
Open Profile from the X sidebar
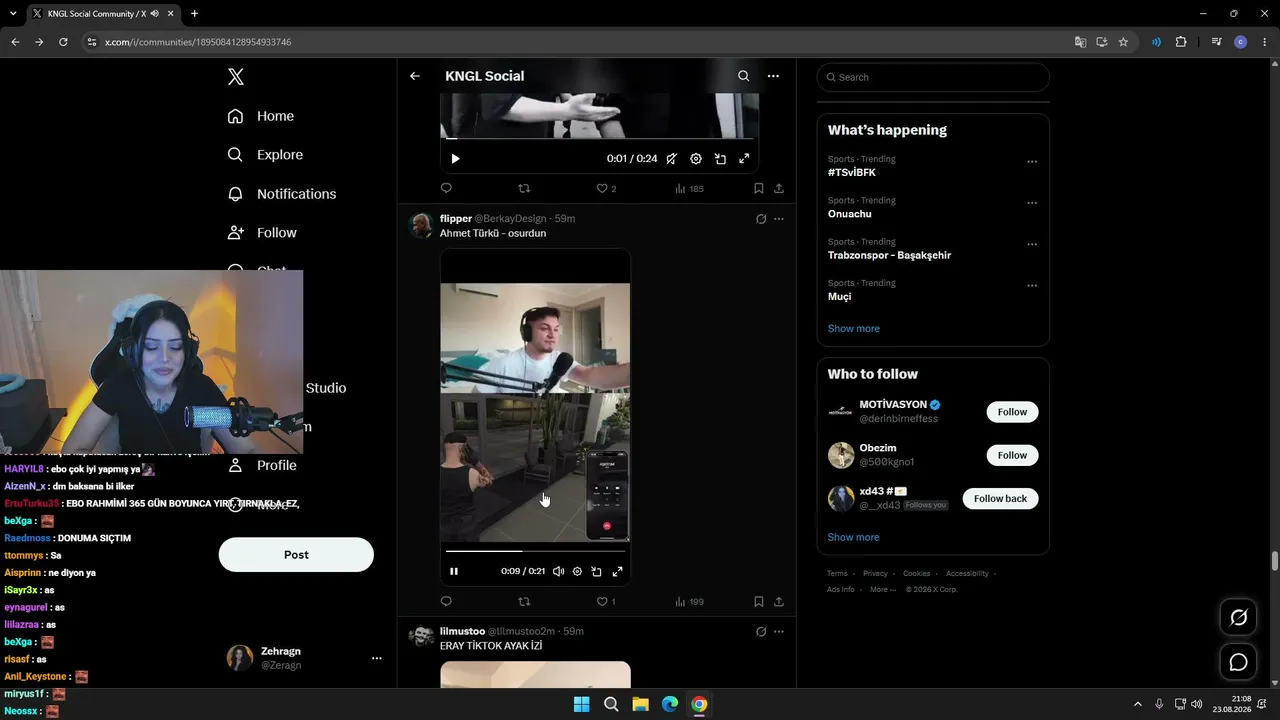(x=262, y=465)
